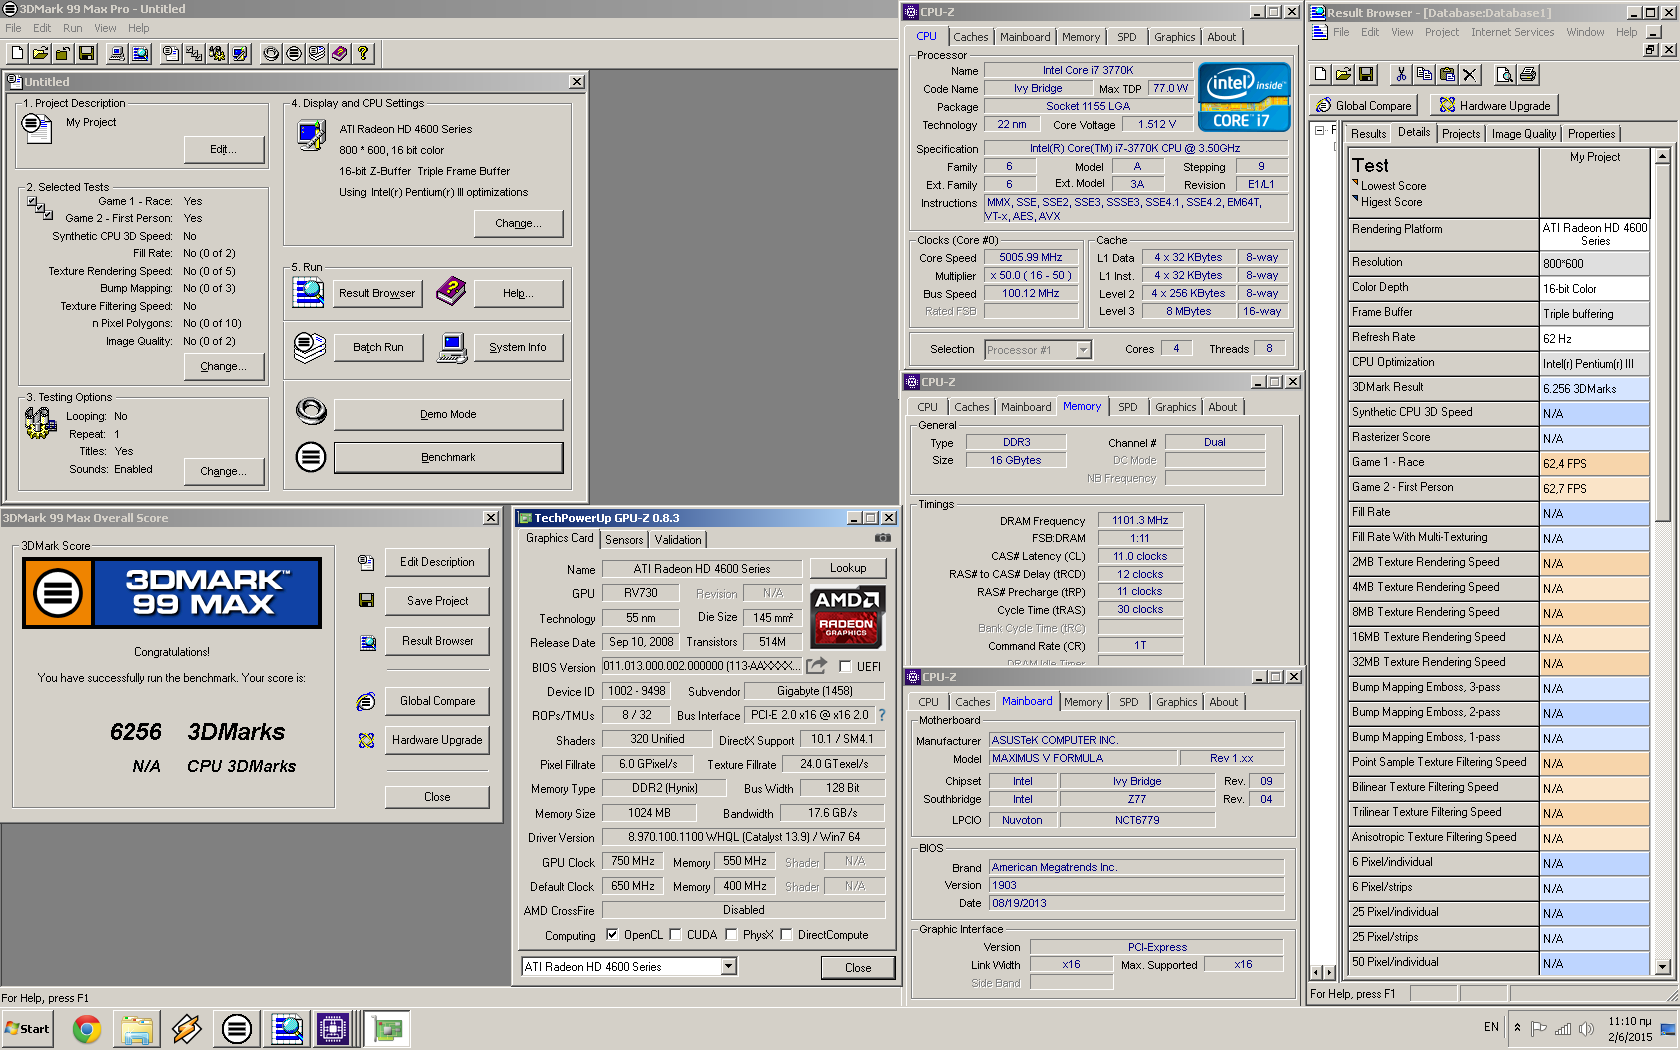
Task: Click Windows Start button
Action: [29, 1028]
